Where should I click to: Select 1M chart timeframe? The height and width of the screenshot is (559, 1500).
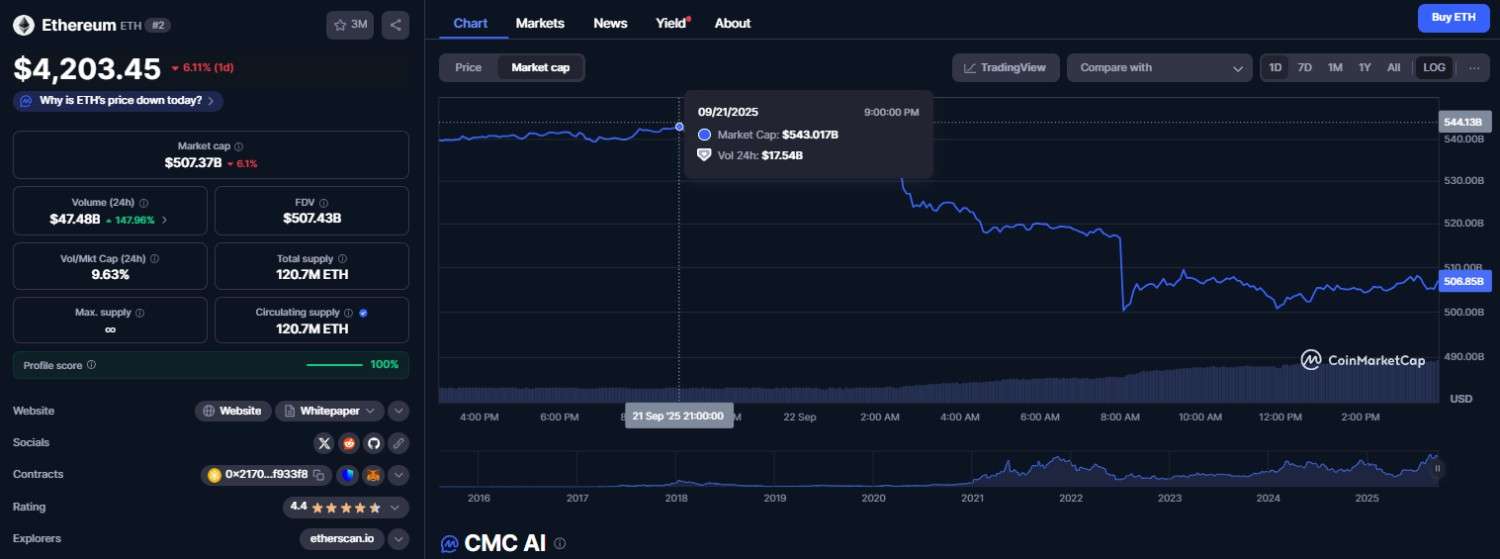(1335, 68)
